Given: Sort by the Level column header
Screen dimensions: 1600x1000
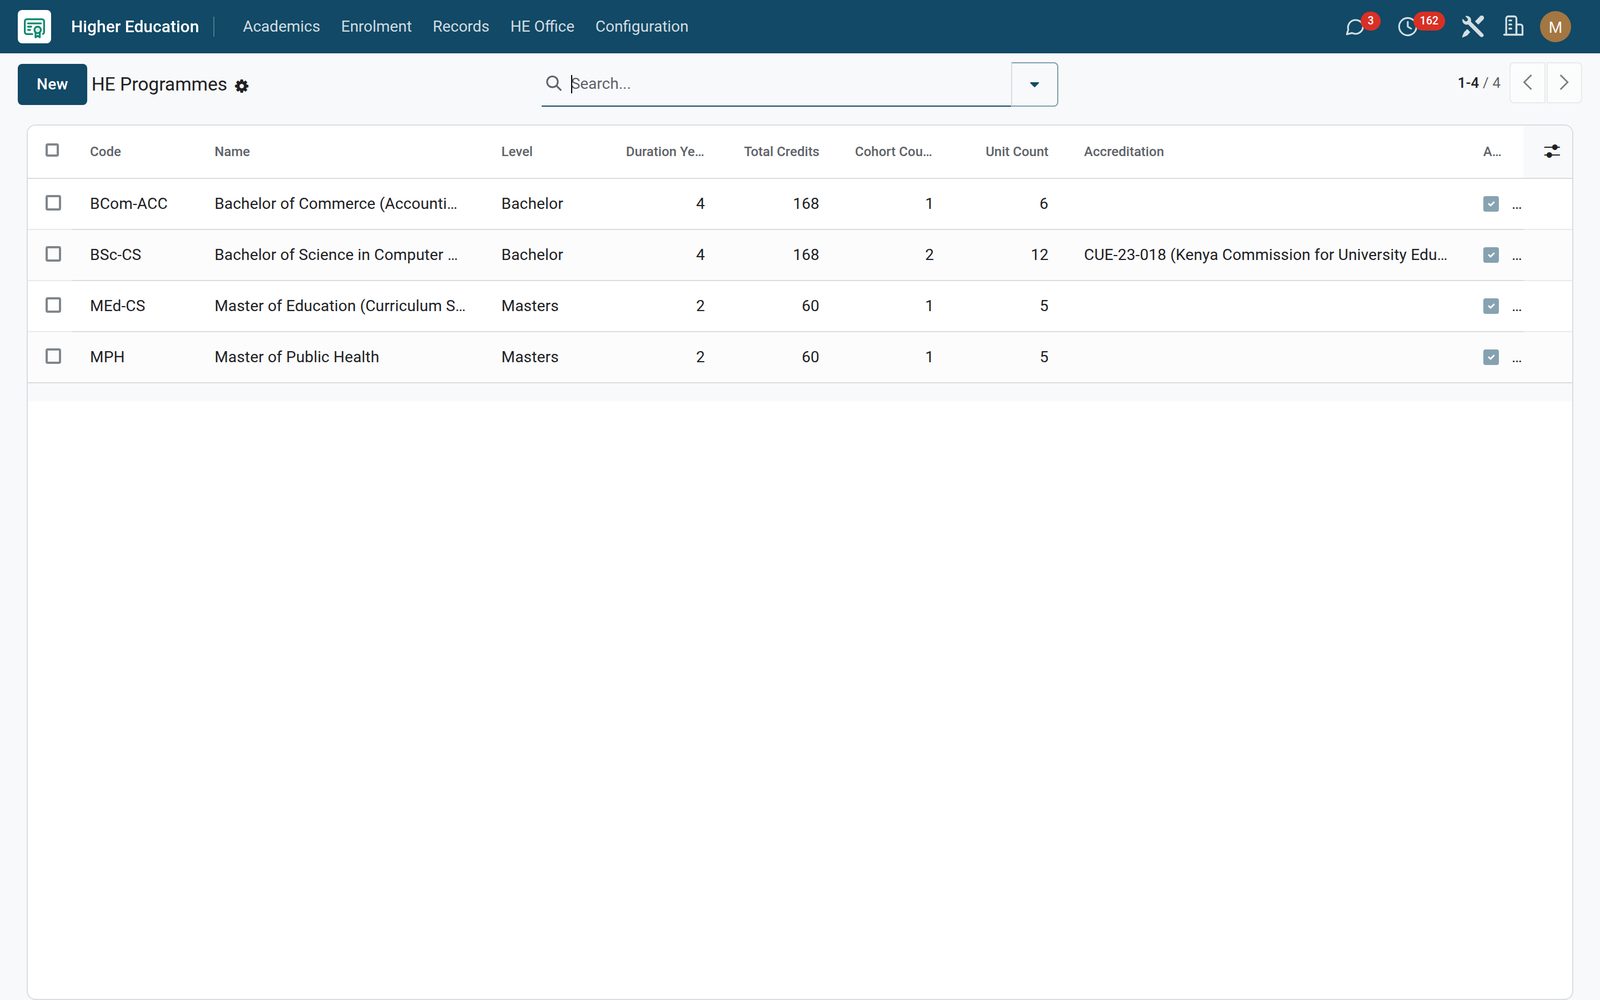Looking at the screenshot, I should click(517, 152).
